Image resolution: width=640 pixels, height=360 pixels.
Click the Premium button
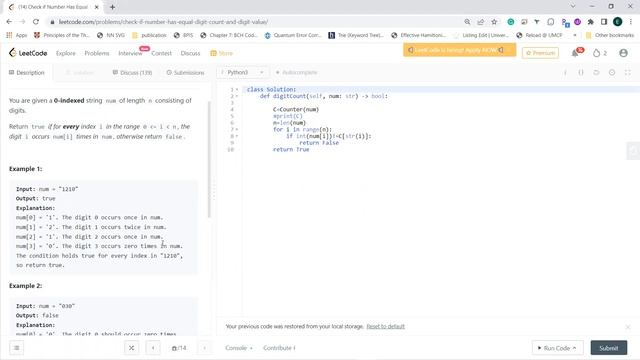click(540, 53)
